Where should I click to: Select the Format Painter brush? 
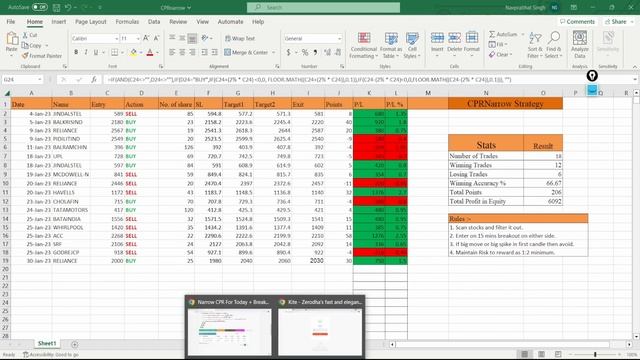tap(25, 56)
